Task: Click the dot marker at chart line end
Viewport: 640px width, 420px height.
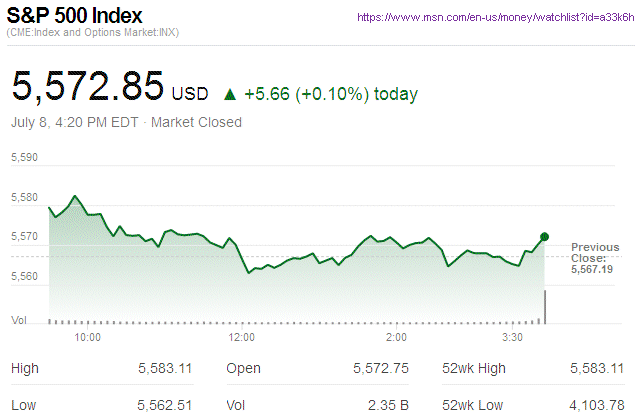Action: pyautogui.click(x=545, y=237)
